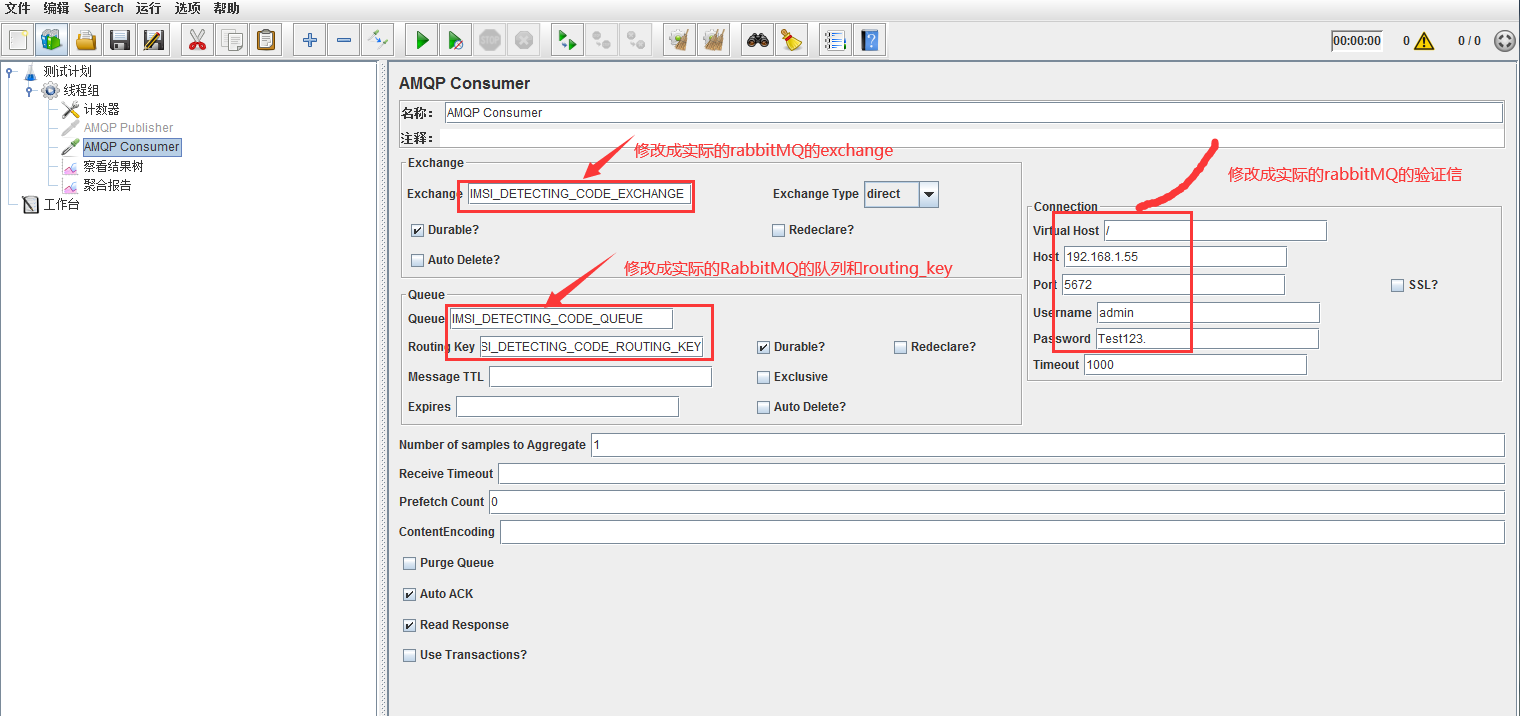The height and width of the screenshot is (716, 1520).
Task: Uncheck the Auto ACK checkbox
Action: pos(409,593)
